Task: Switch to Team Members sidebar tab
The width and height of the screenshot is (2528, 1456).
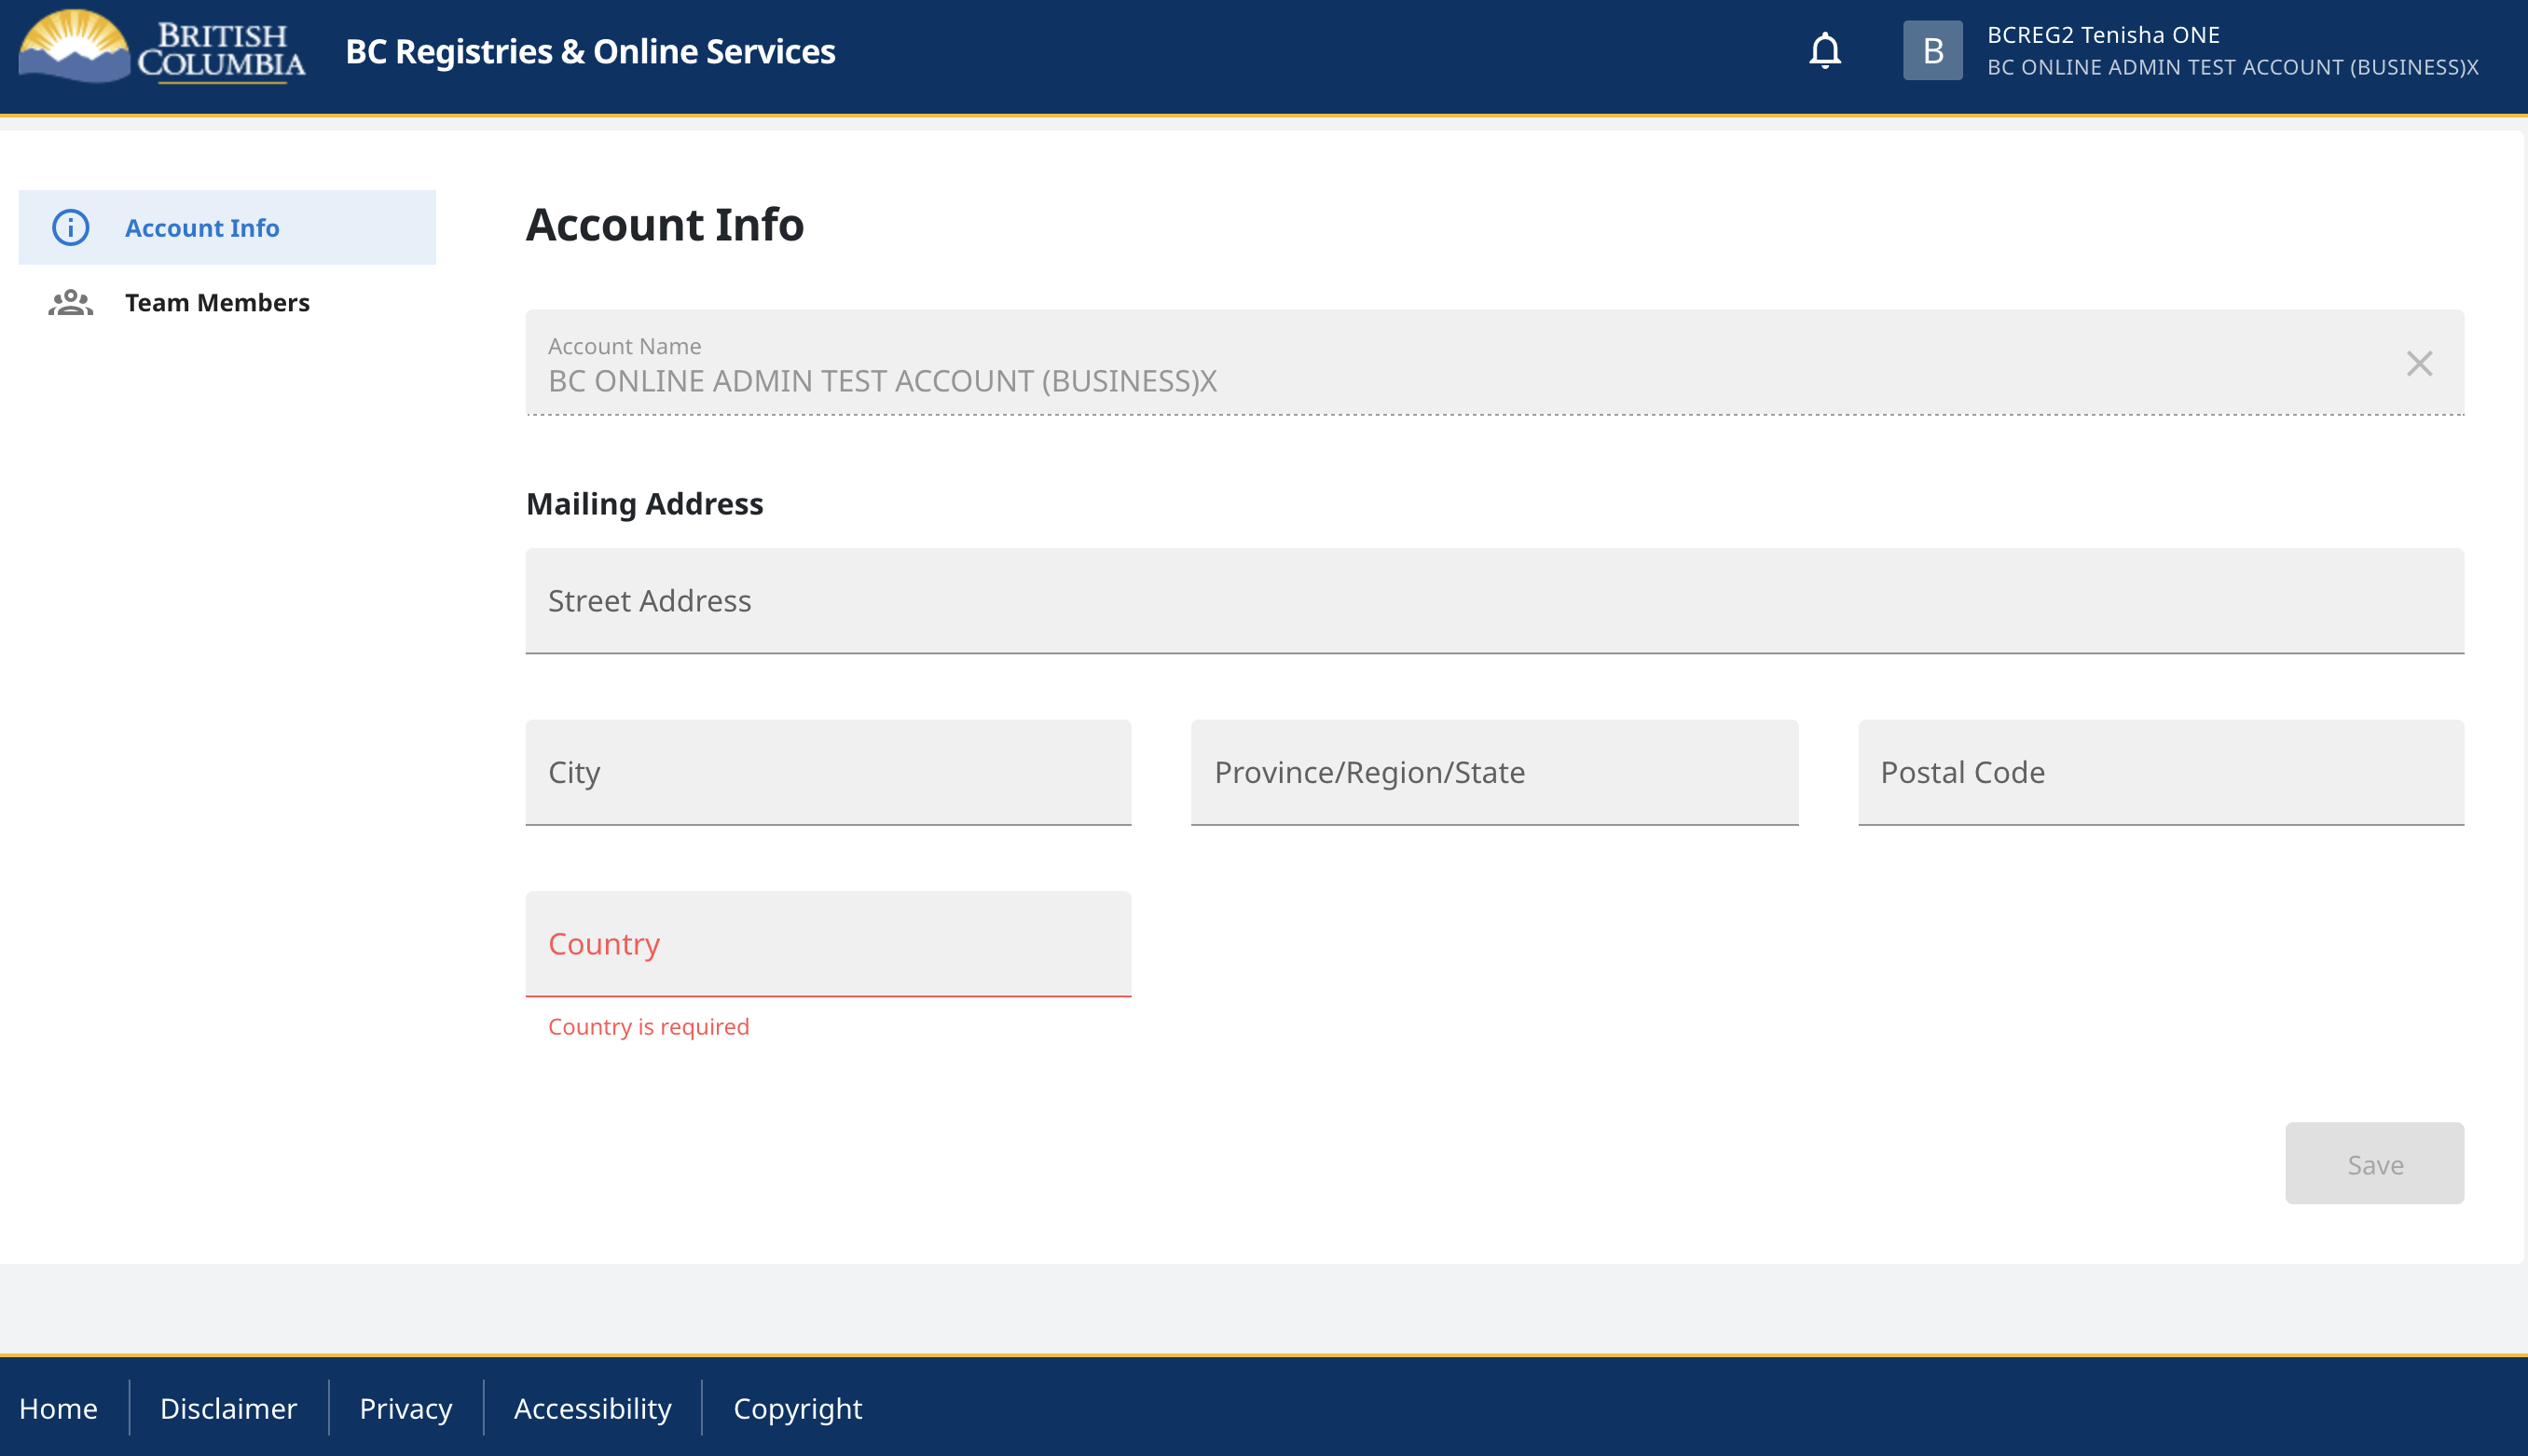Action: tap(217, 302)
